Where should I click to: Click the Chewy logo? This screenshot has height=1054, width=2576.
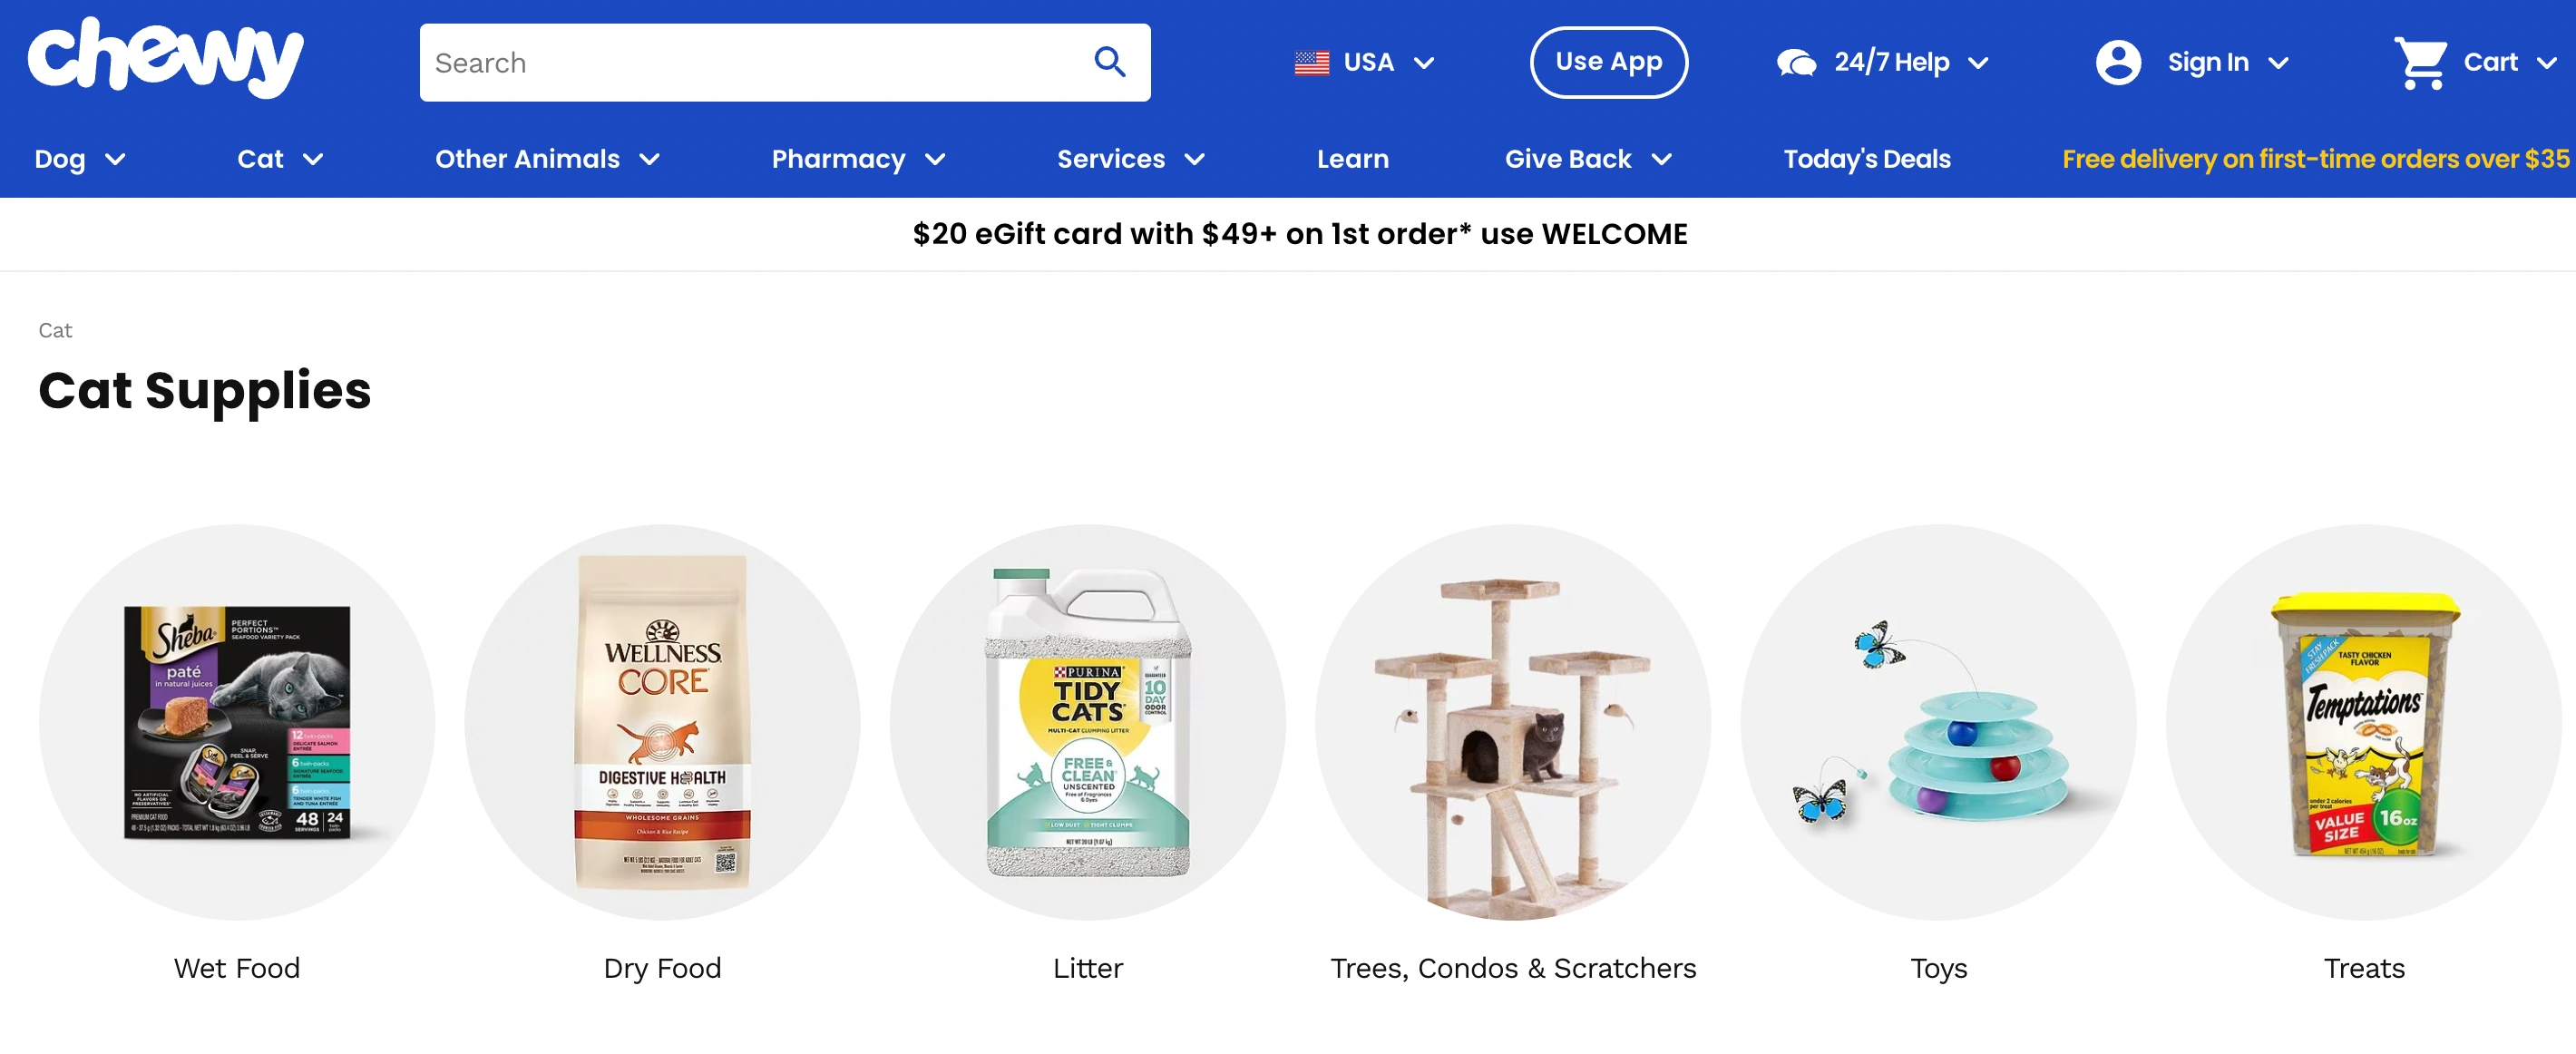(x=166, y=59)
